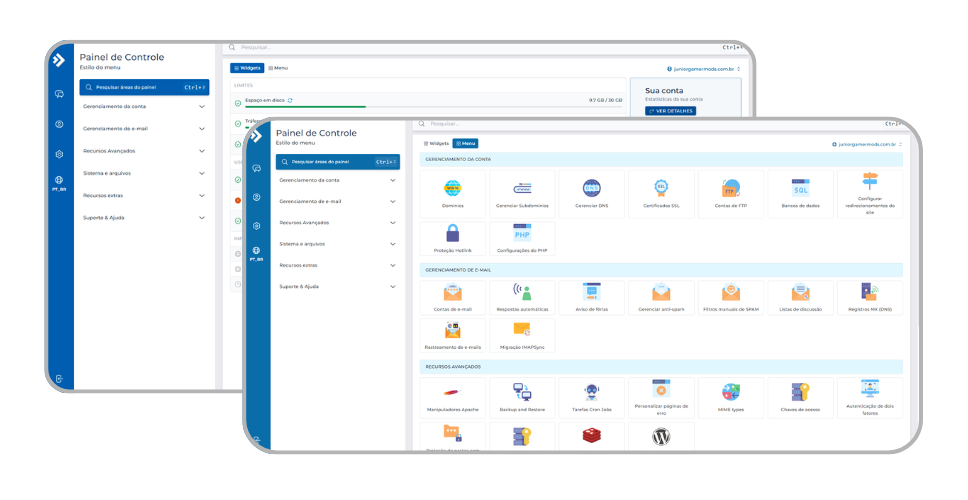Open Tarefas Cron Jobs icon
The height and width of the screenshot is (500, 968).
(591, 393)
